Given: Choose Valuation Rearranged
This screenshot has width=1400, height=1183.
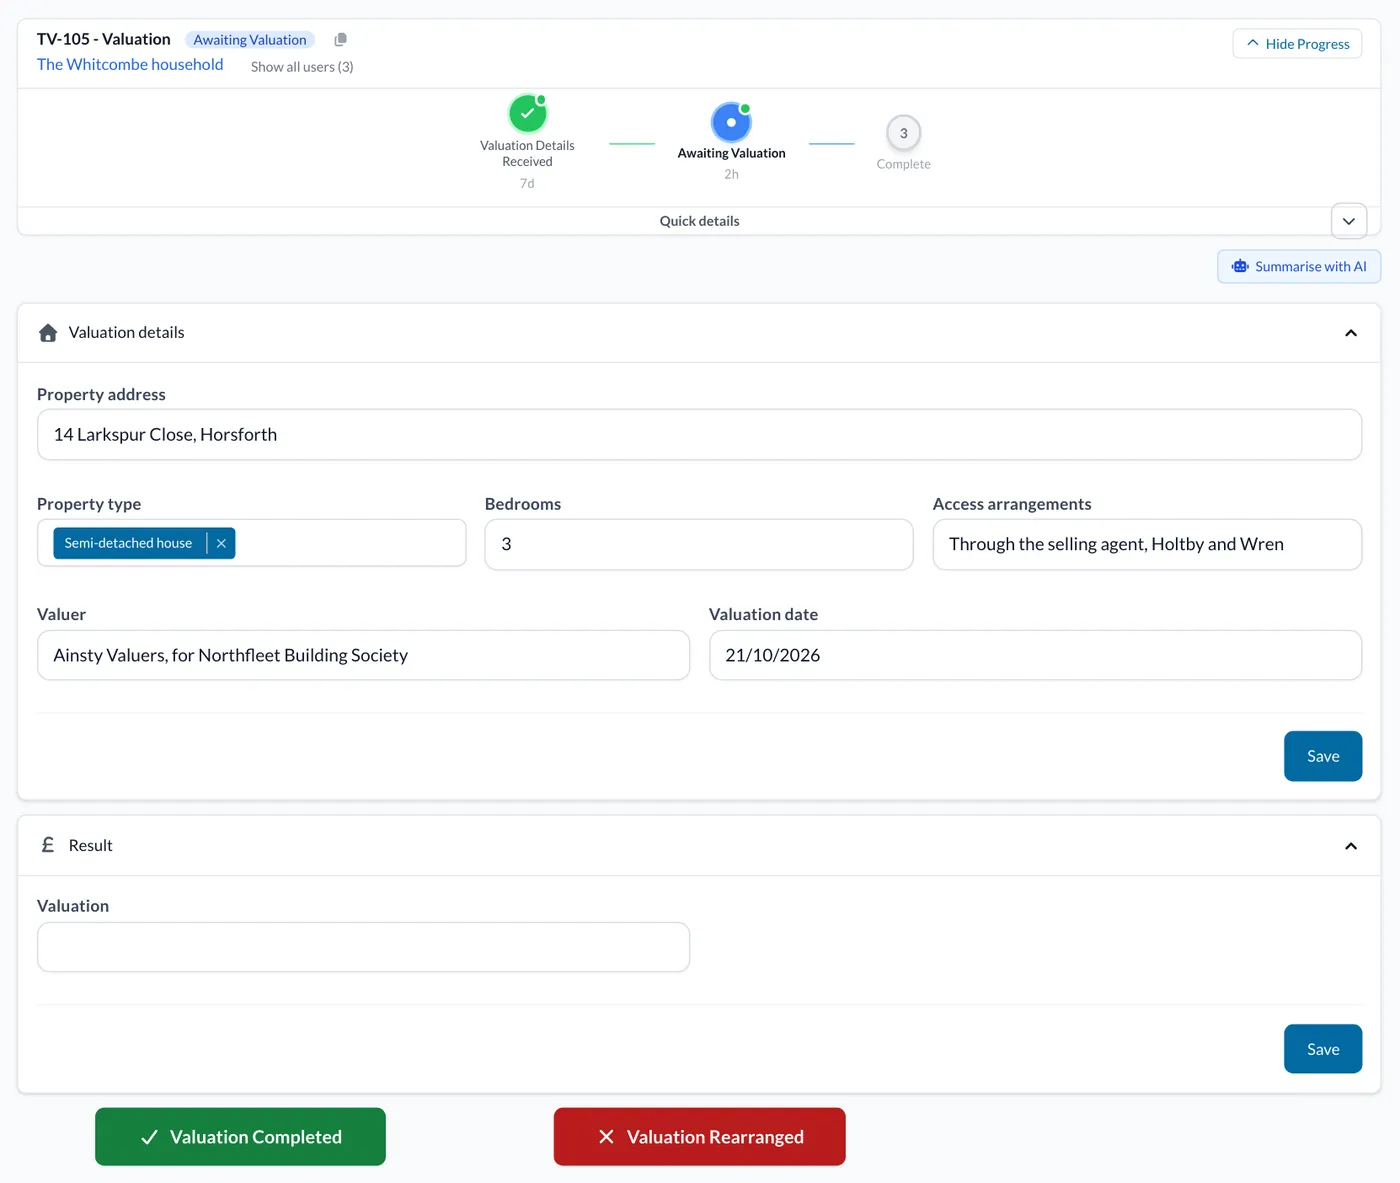Looking at the screenshot, I should 700,1137.
